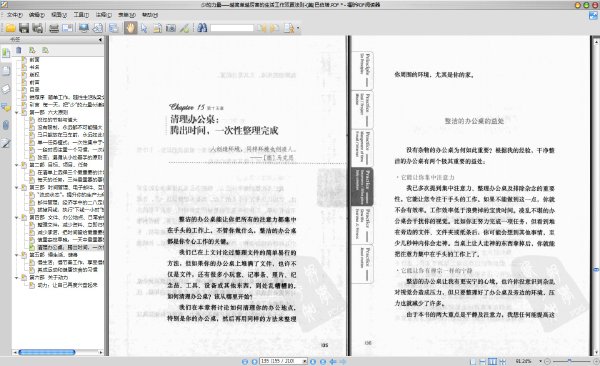Click the next page navigation button
Image resolution: width=600 pixels, height=366 pixels.
tap(313, 361)
